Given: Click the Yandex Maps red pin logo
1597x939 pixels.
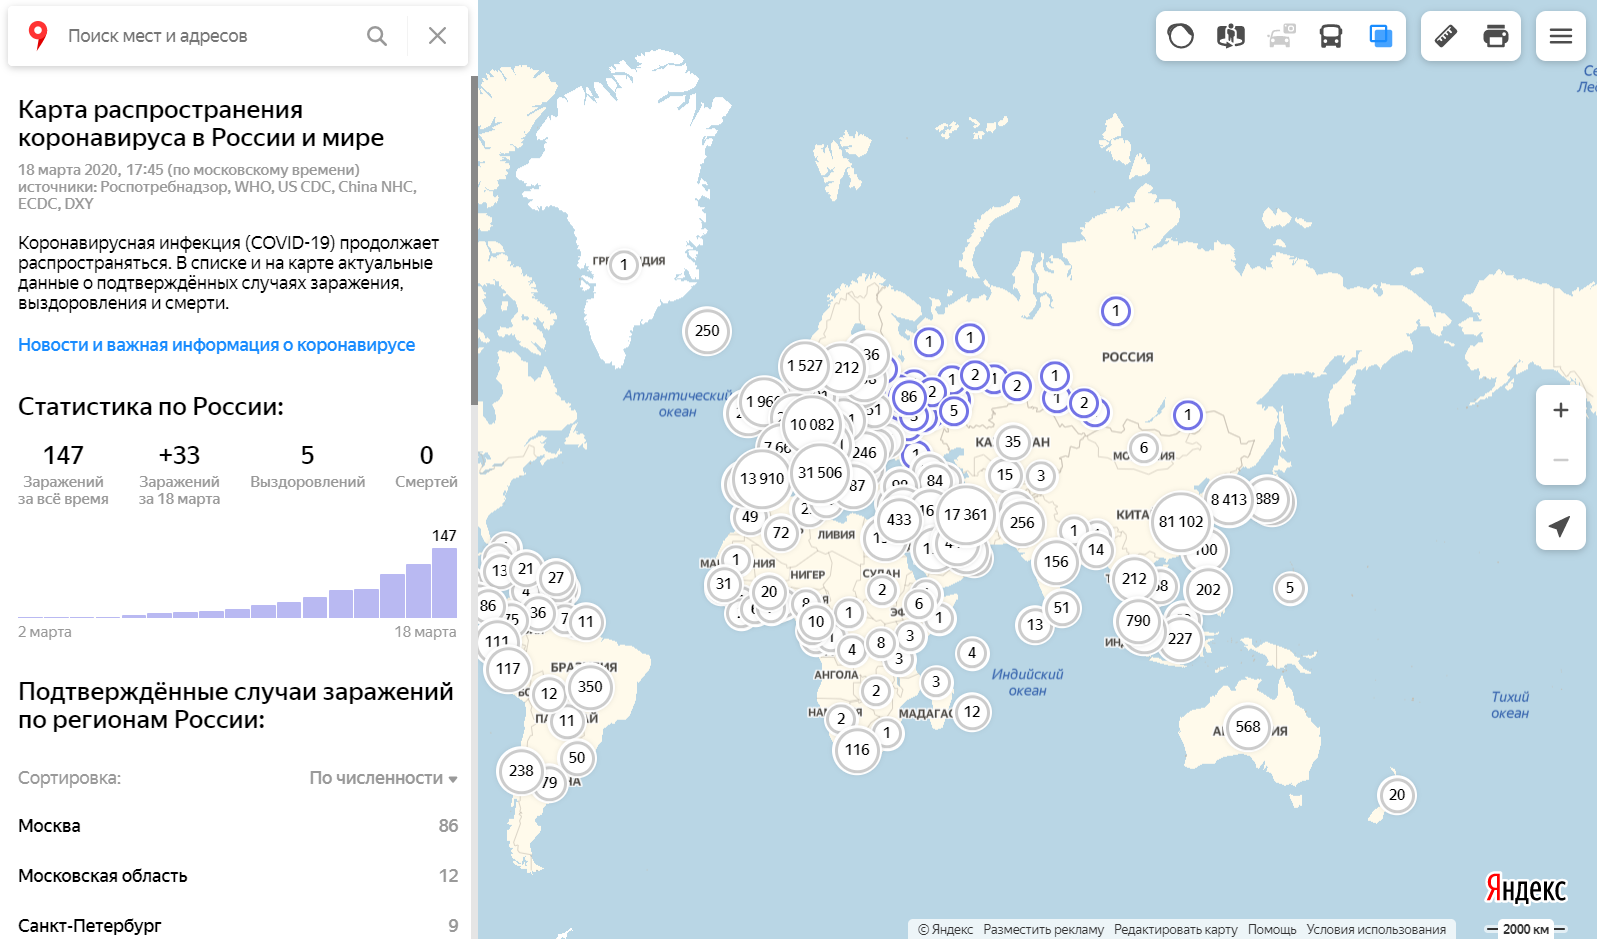Looking at the screenshot, I should point(38,36).
